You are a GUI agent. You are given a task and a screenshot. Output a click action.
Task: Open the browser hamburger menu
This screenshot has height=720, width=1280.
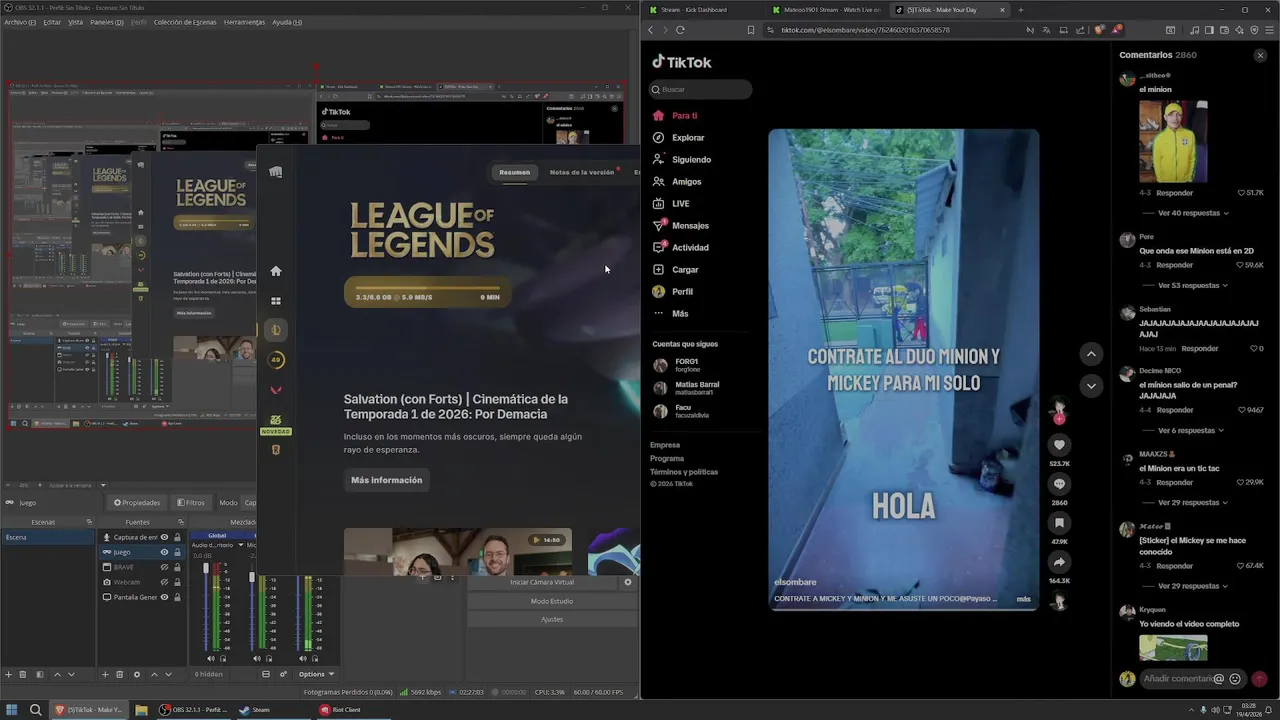point(1269,30)
